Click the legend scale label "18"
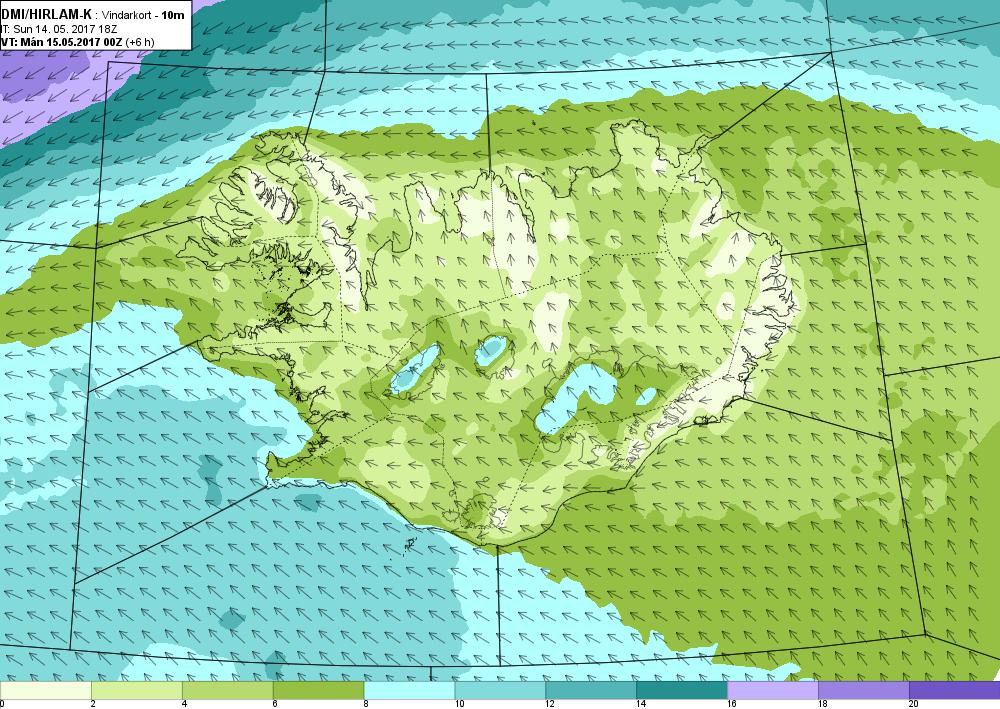Viewport: 1000px width, 709px height. [x=823, y=704]
